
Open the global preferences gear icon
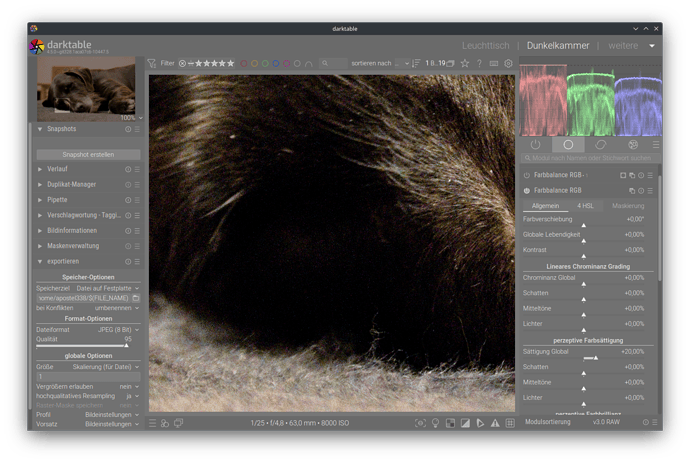508,63
